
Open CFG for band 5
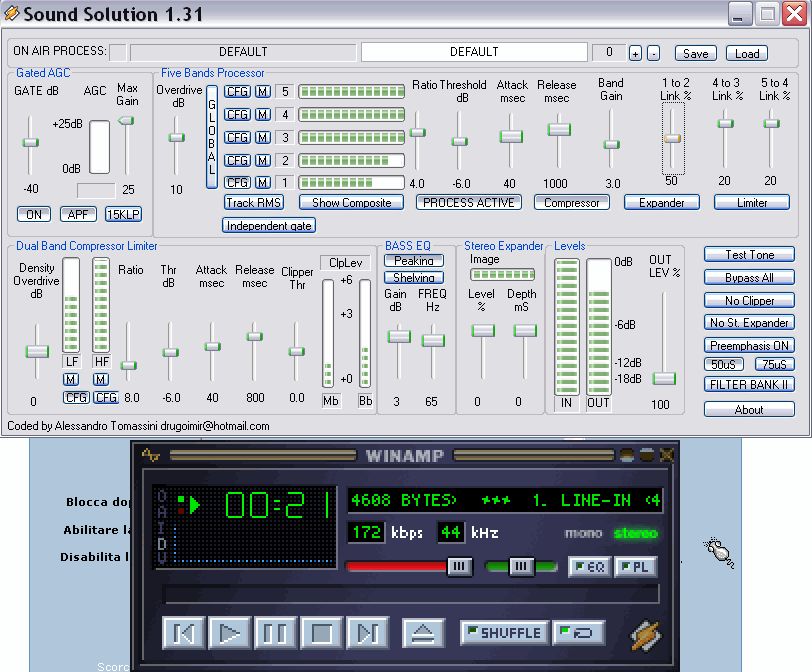tap(238, 92)
